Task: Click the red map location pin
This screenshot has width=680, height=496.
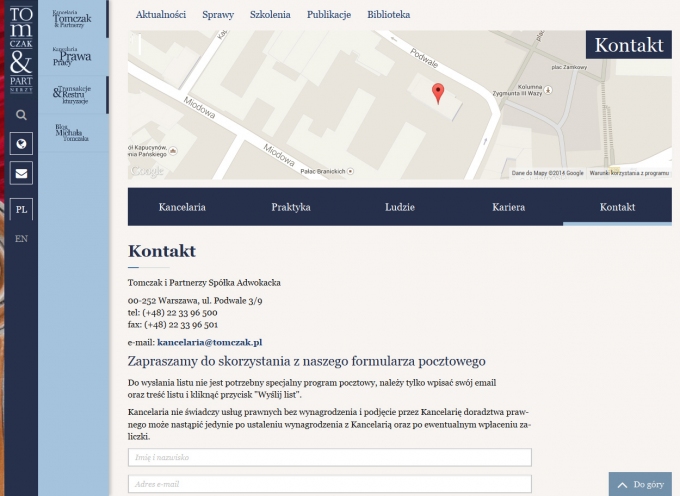Action: point(437,94)
